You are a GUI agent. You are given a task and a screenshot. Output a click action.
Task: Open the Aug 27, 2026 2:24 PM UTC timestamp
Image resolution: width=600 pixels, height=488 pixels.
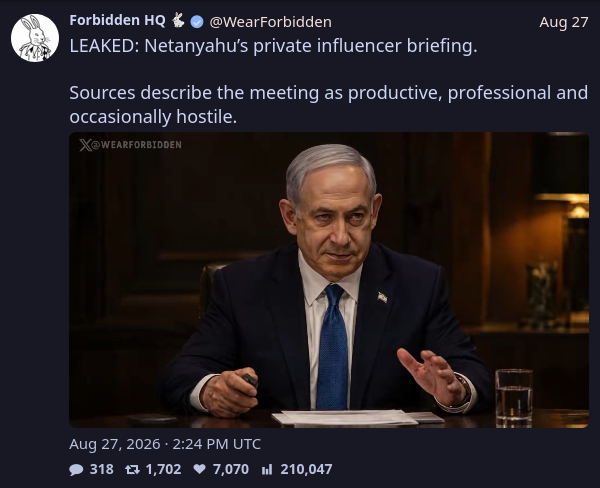pos(165,444)
